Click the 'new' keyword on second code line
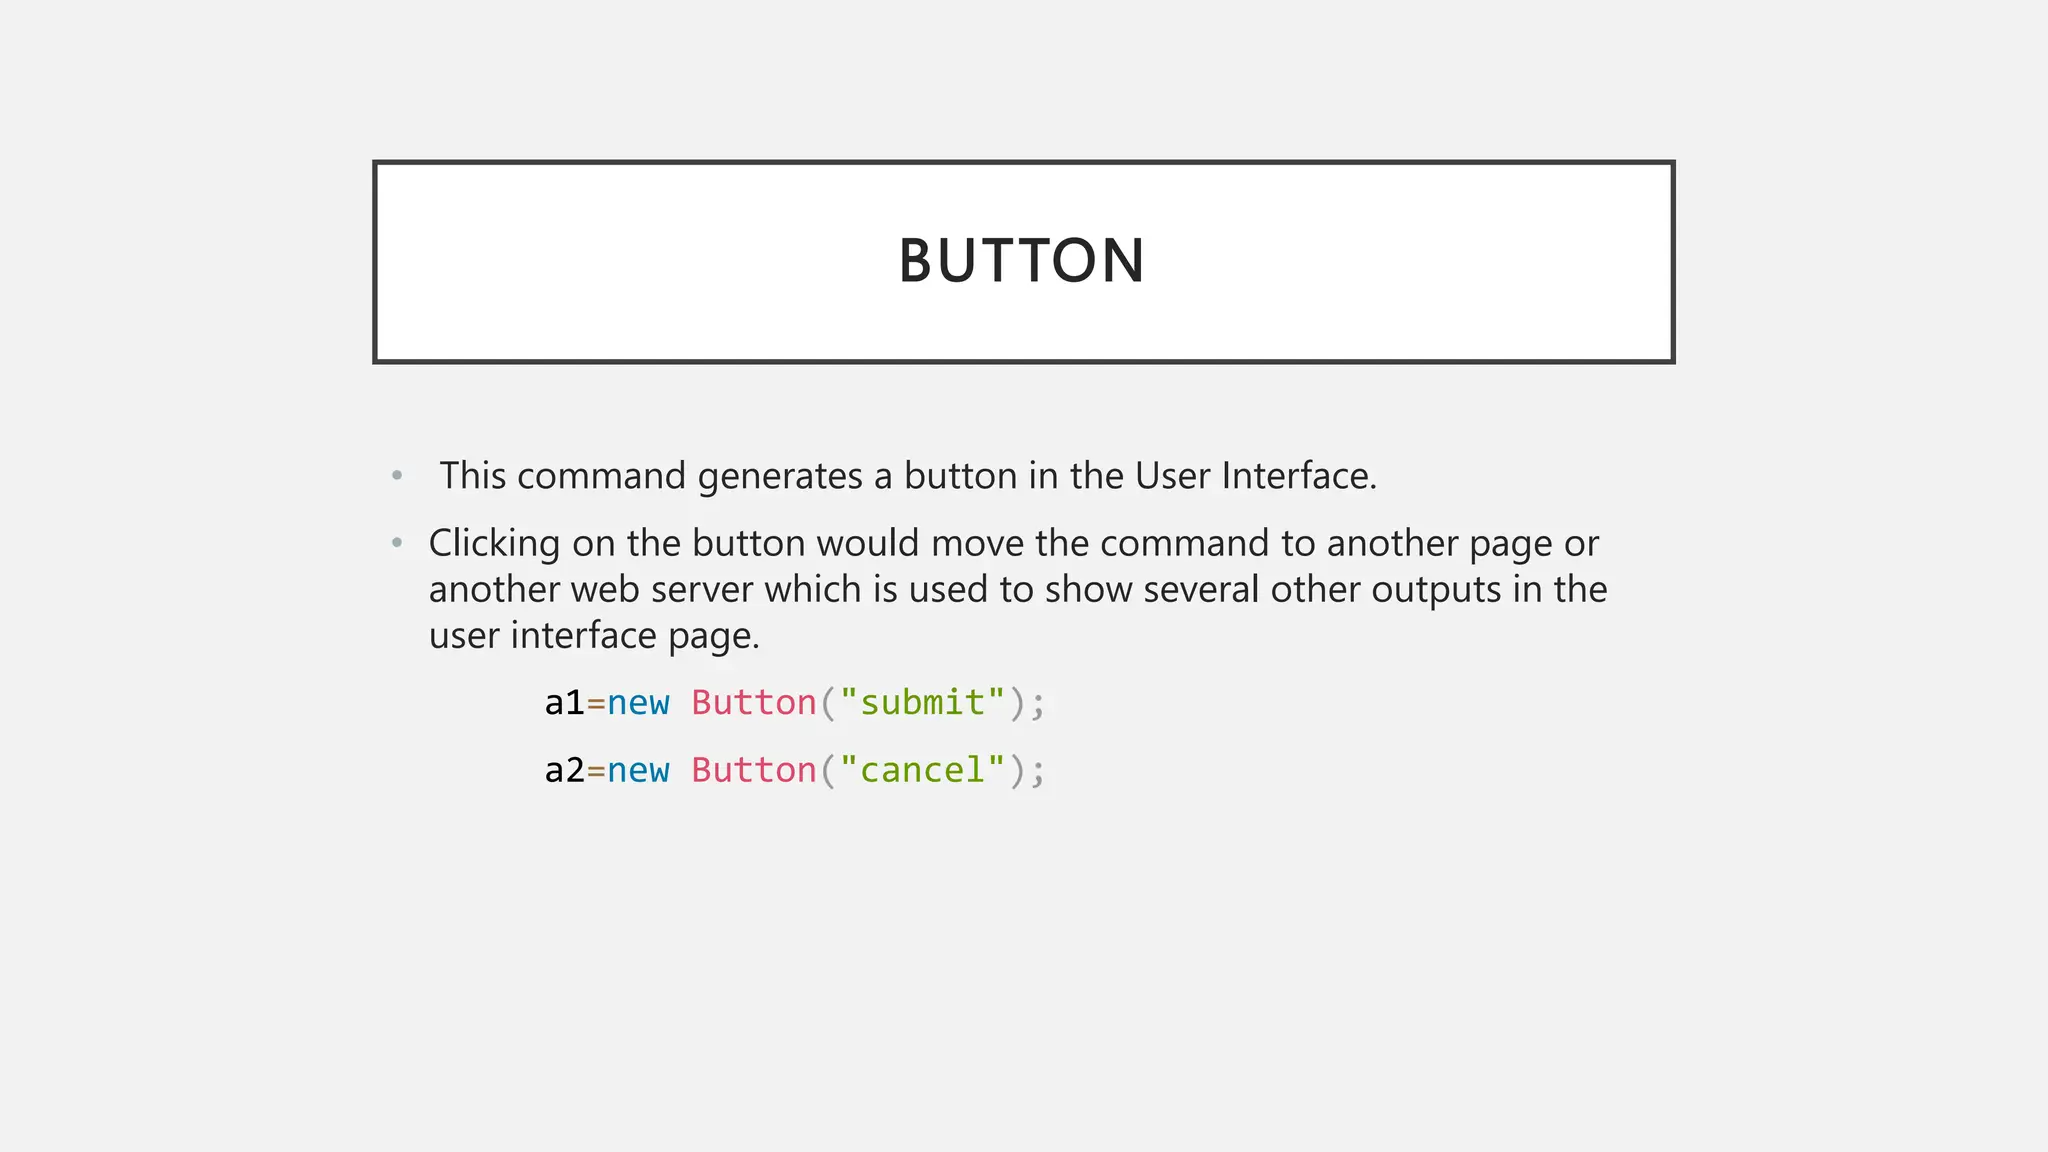The width and height of the screenshot is (2048, 1152). point(638,770)
